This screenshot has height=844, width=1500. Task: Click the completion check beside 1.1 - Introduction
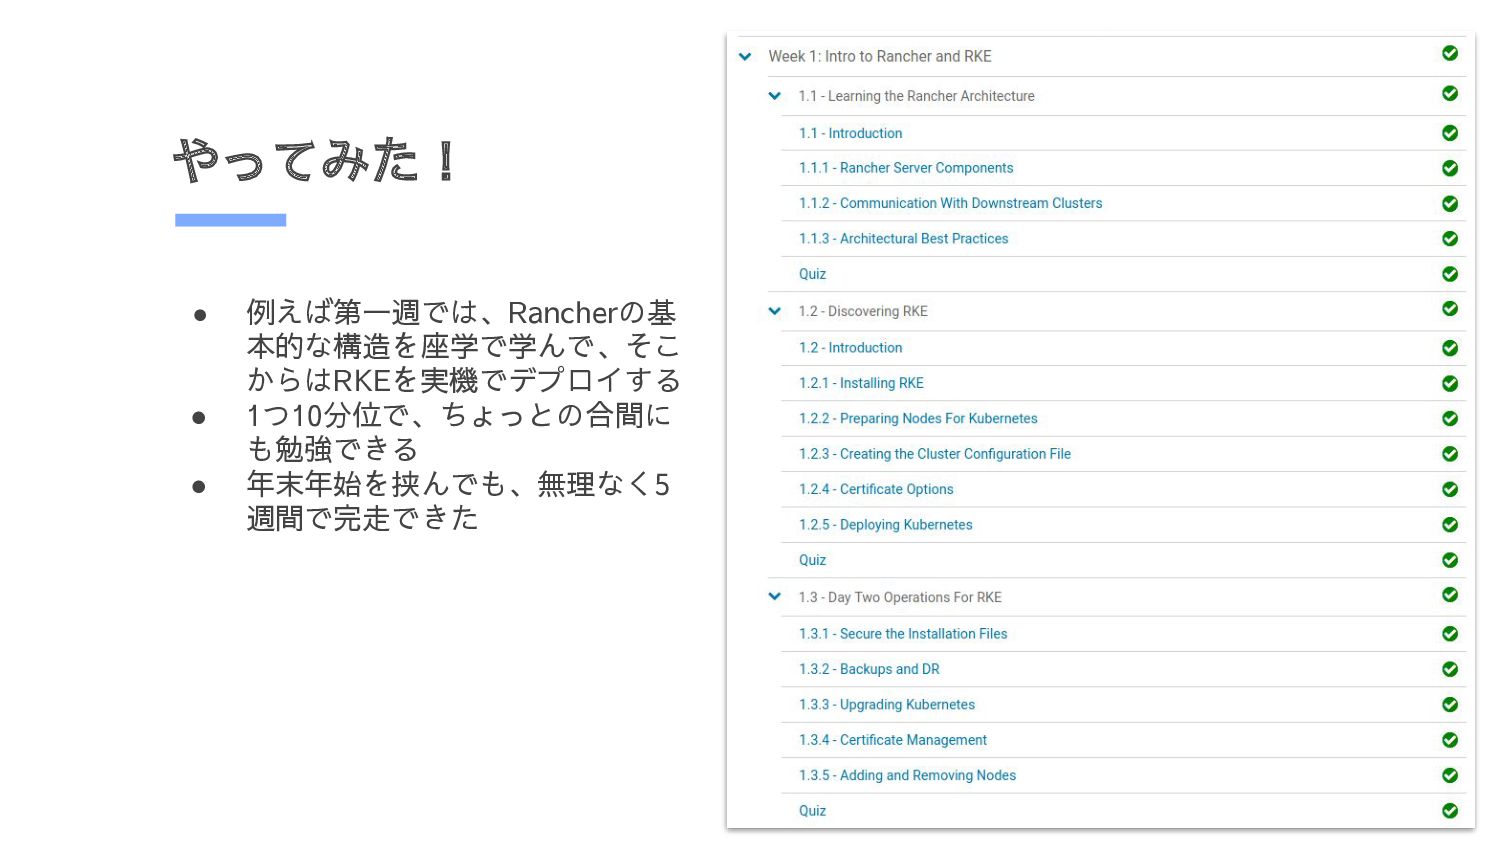tap(1450, 133)
